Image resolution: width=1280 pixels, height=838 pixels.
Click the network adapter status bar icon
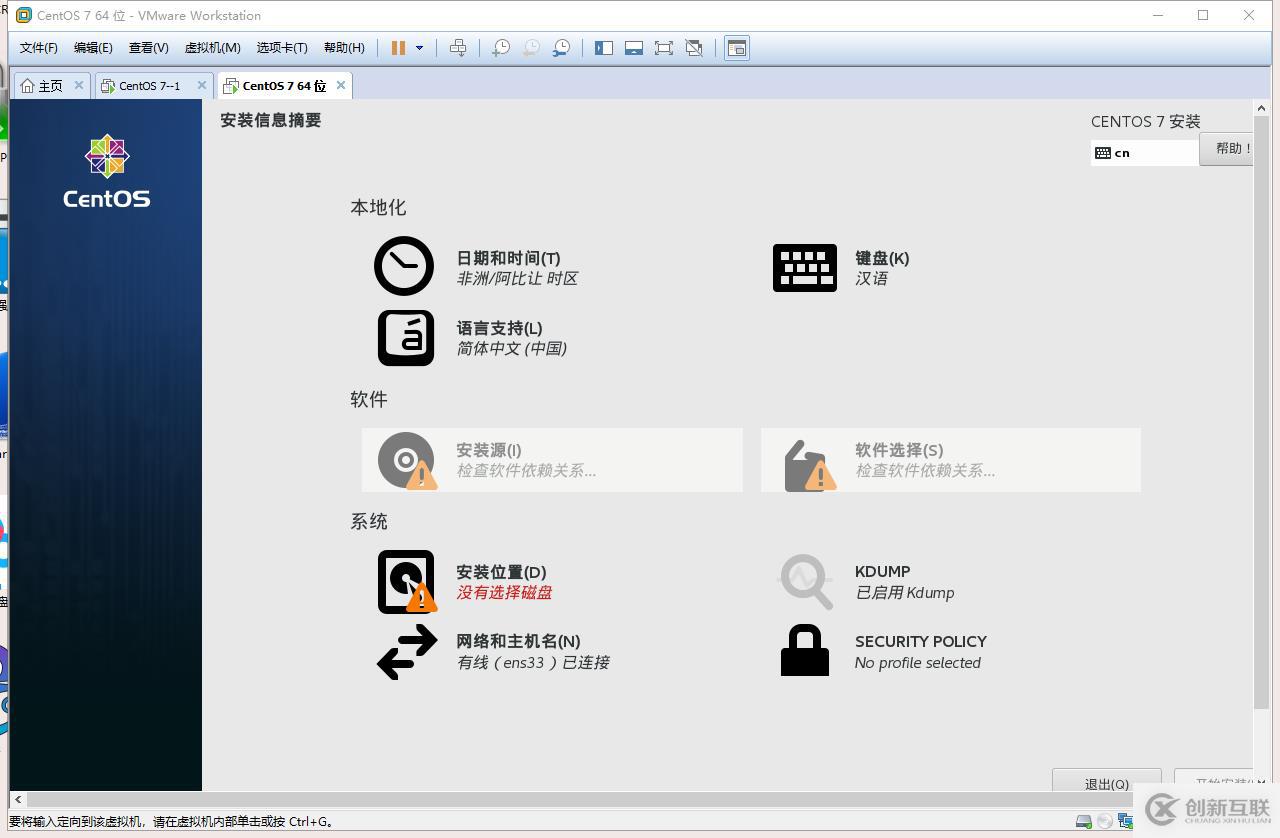pos(1126,821)
